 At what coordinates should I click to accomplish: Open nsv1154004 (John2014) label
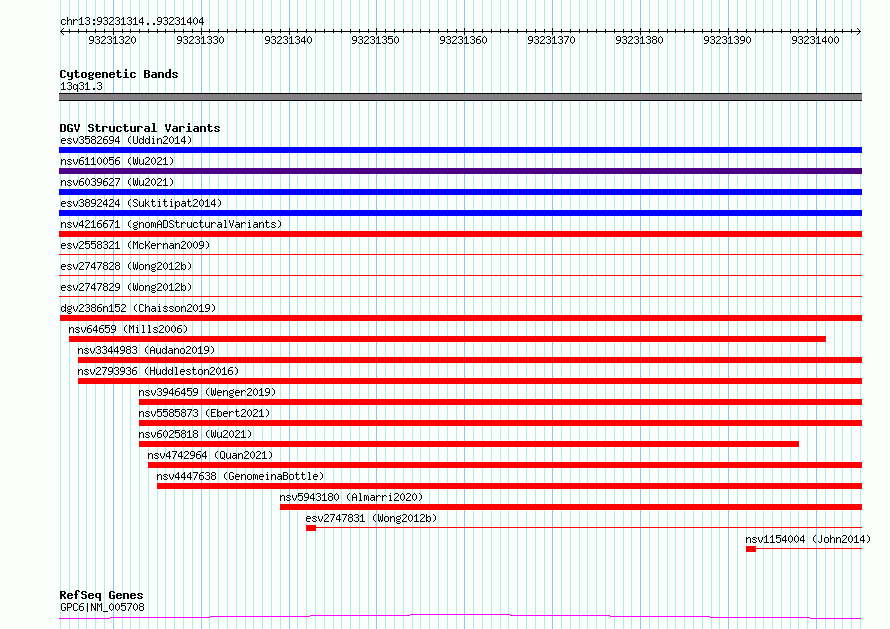pyautogui.click(x=808, y=539)
